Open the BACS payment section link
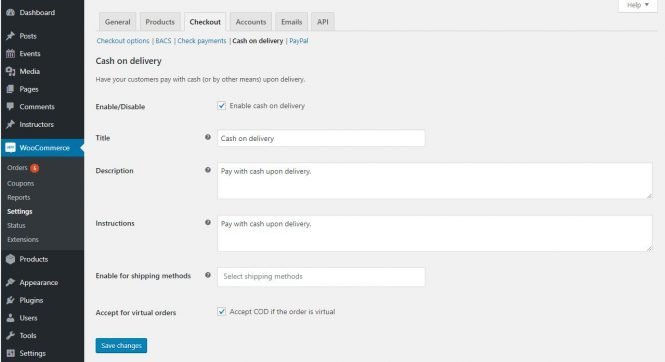The height and width of the screenshot is (362, 665). [x=163, y=41]
